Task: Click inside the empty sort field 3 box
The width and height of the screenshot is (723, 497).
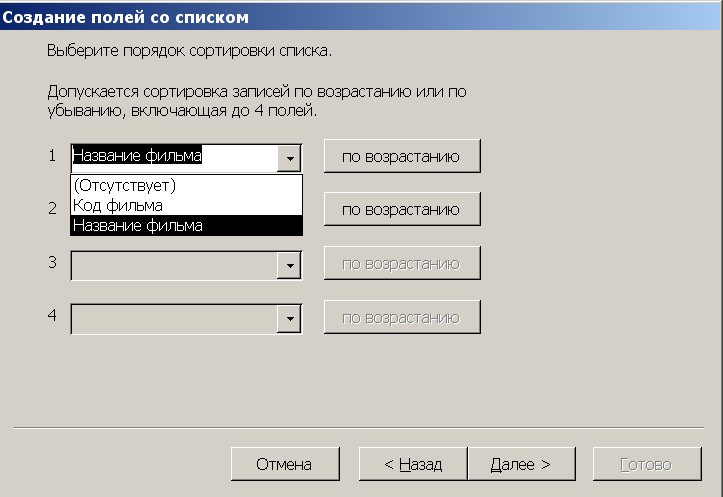Action: [x=174, y=266]
